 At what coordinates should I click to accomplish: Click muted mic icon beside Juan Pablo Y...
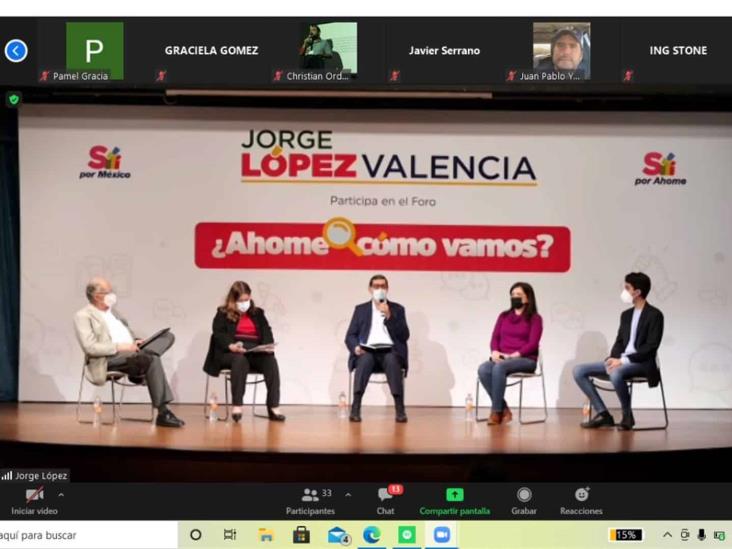[511, 76]
